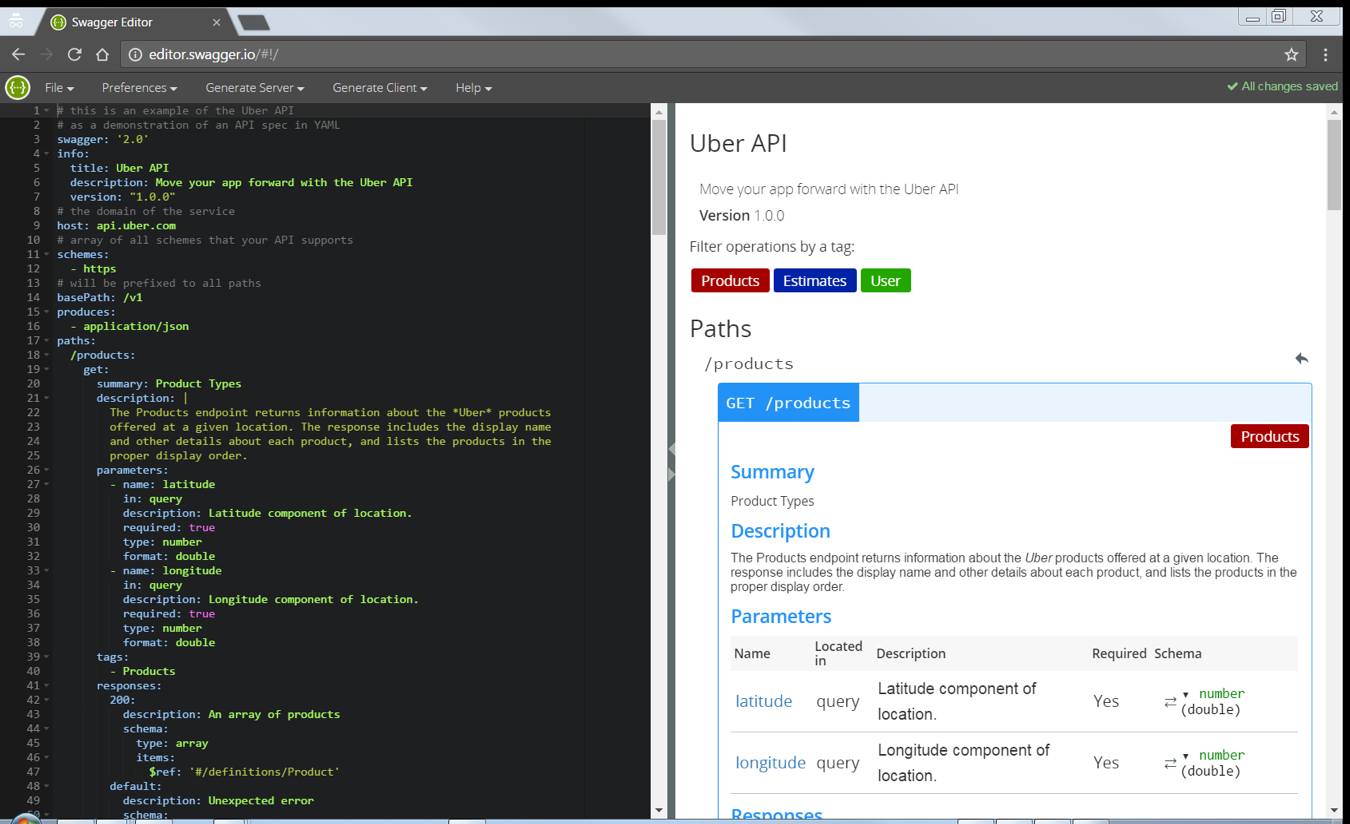Open the Generate Client dropdown
This screenshot has width=1350, height=824.
click(380, 88)
